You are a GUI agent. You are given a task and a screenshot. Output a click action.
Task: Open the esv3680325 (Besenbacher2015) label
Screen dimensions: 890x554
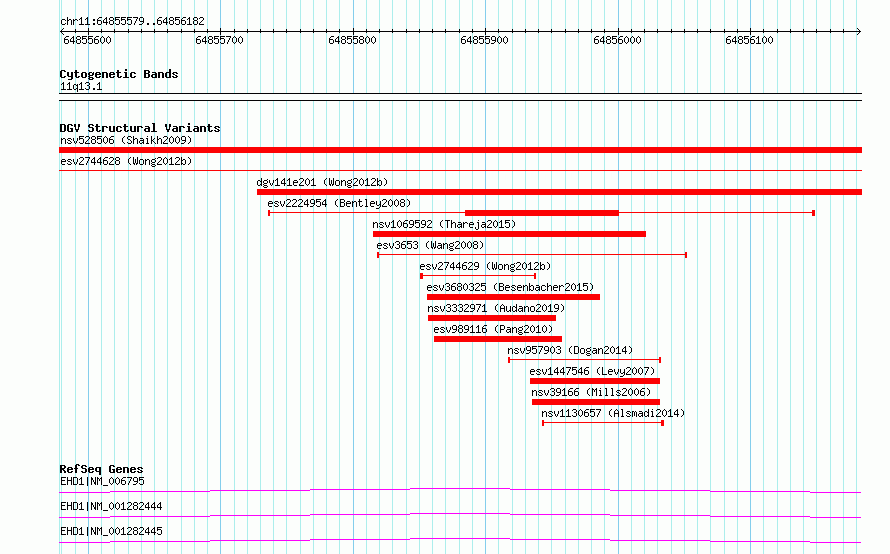click(510, 287)
